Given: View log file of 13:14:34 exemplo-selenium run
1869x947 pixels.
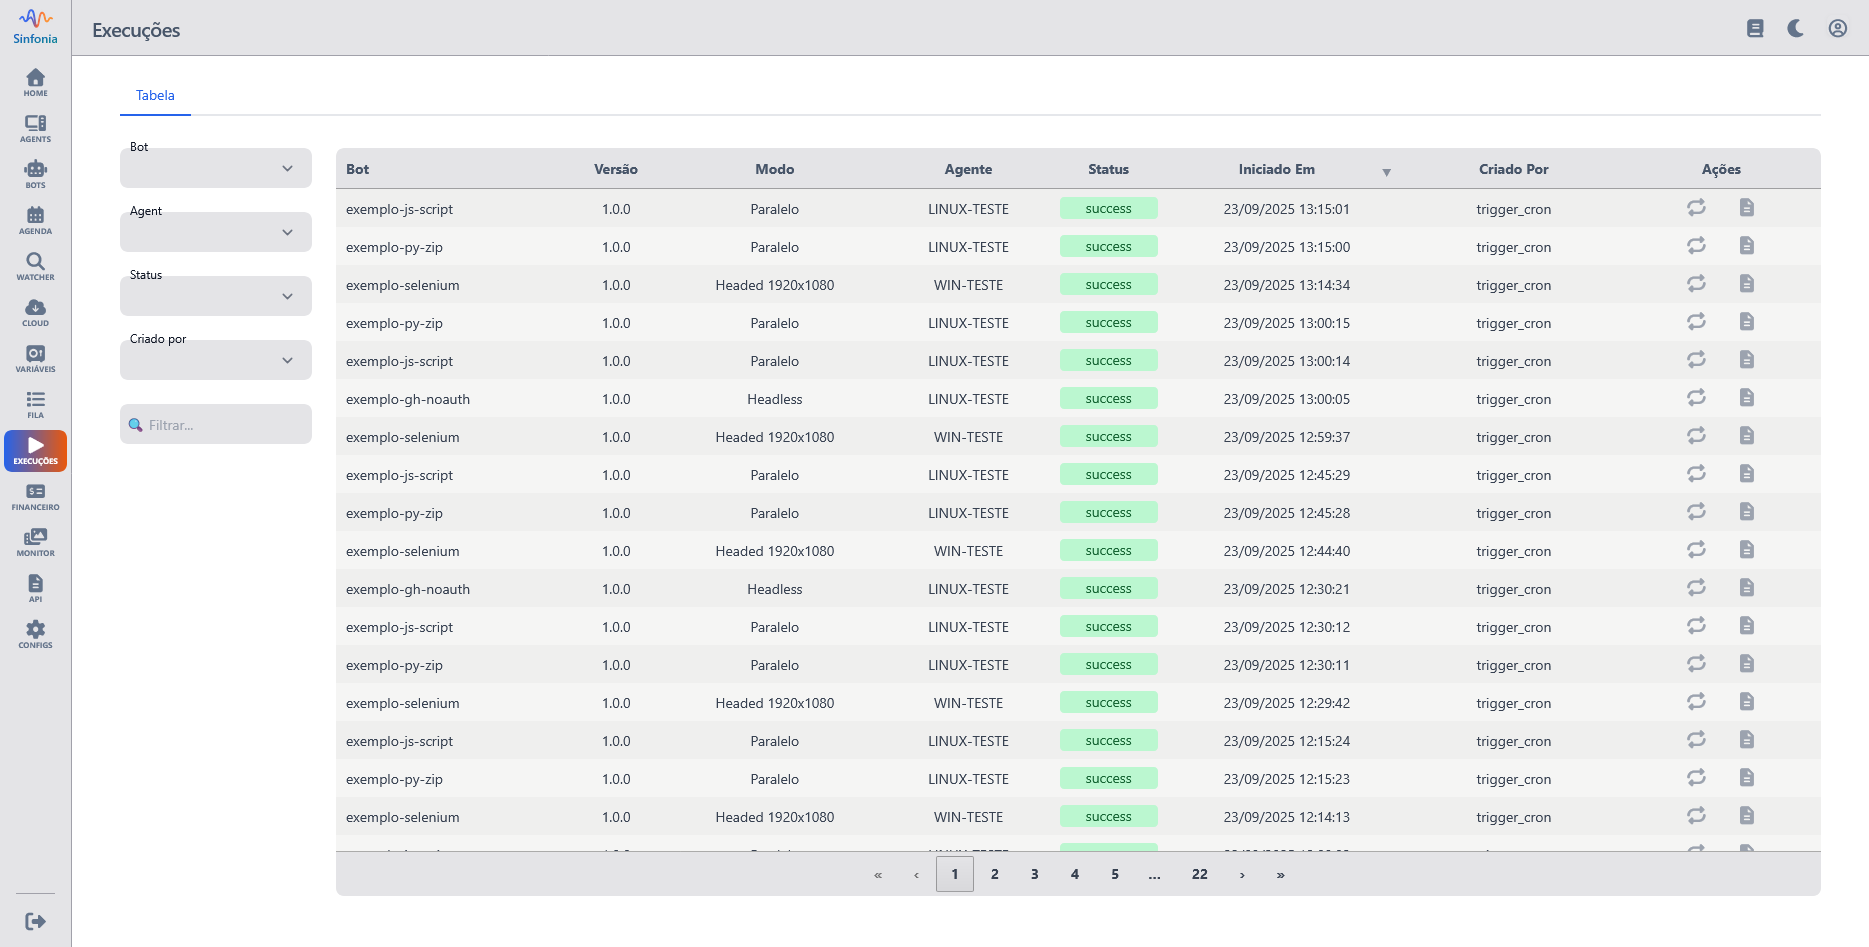Looking at the screenshot, I should click(1746, 284).
